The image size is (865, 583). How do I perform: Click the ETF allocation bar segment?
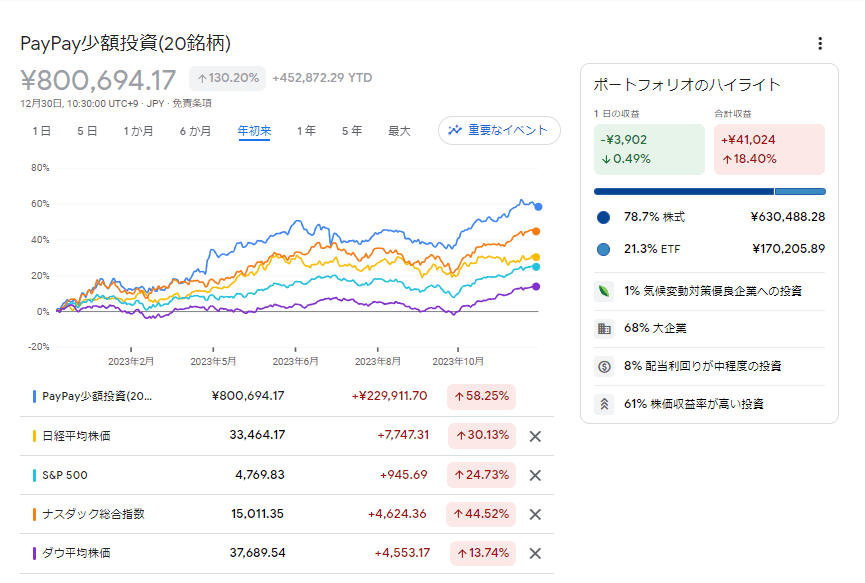pyautogui.click(x=800, y=191)
